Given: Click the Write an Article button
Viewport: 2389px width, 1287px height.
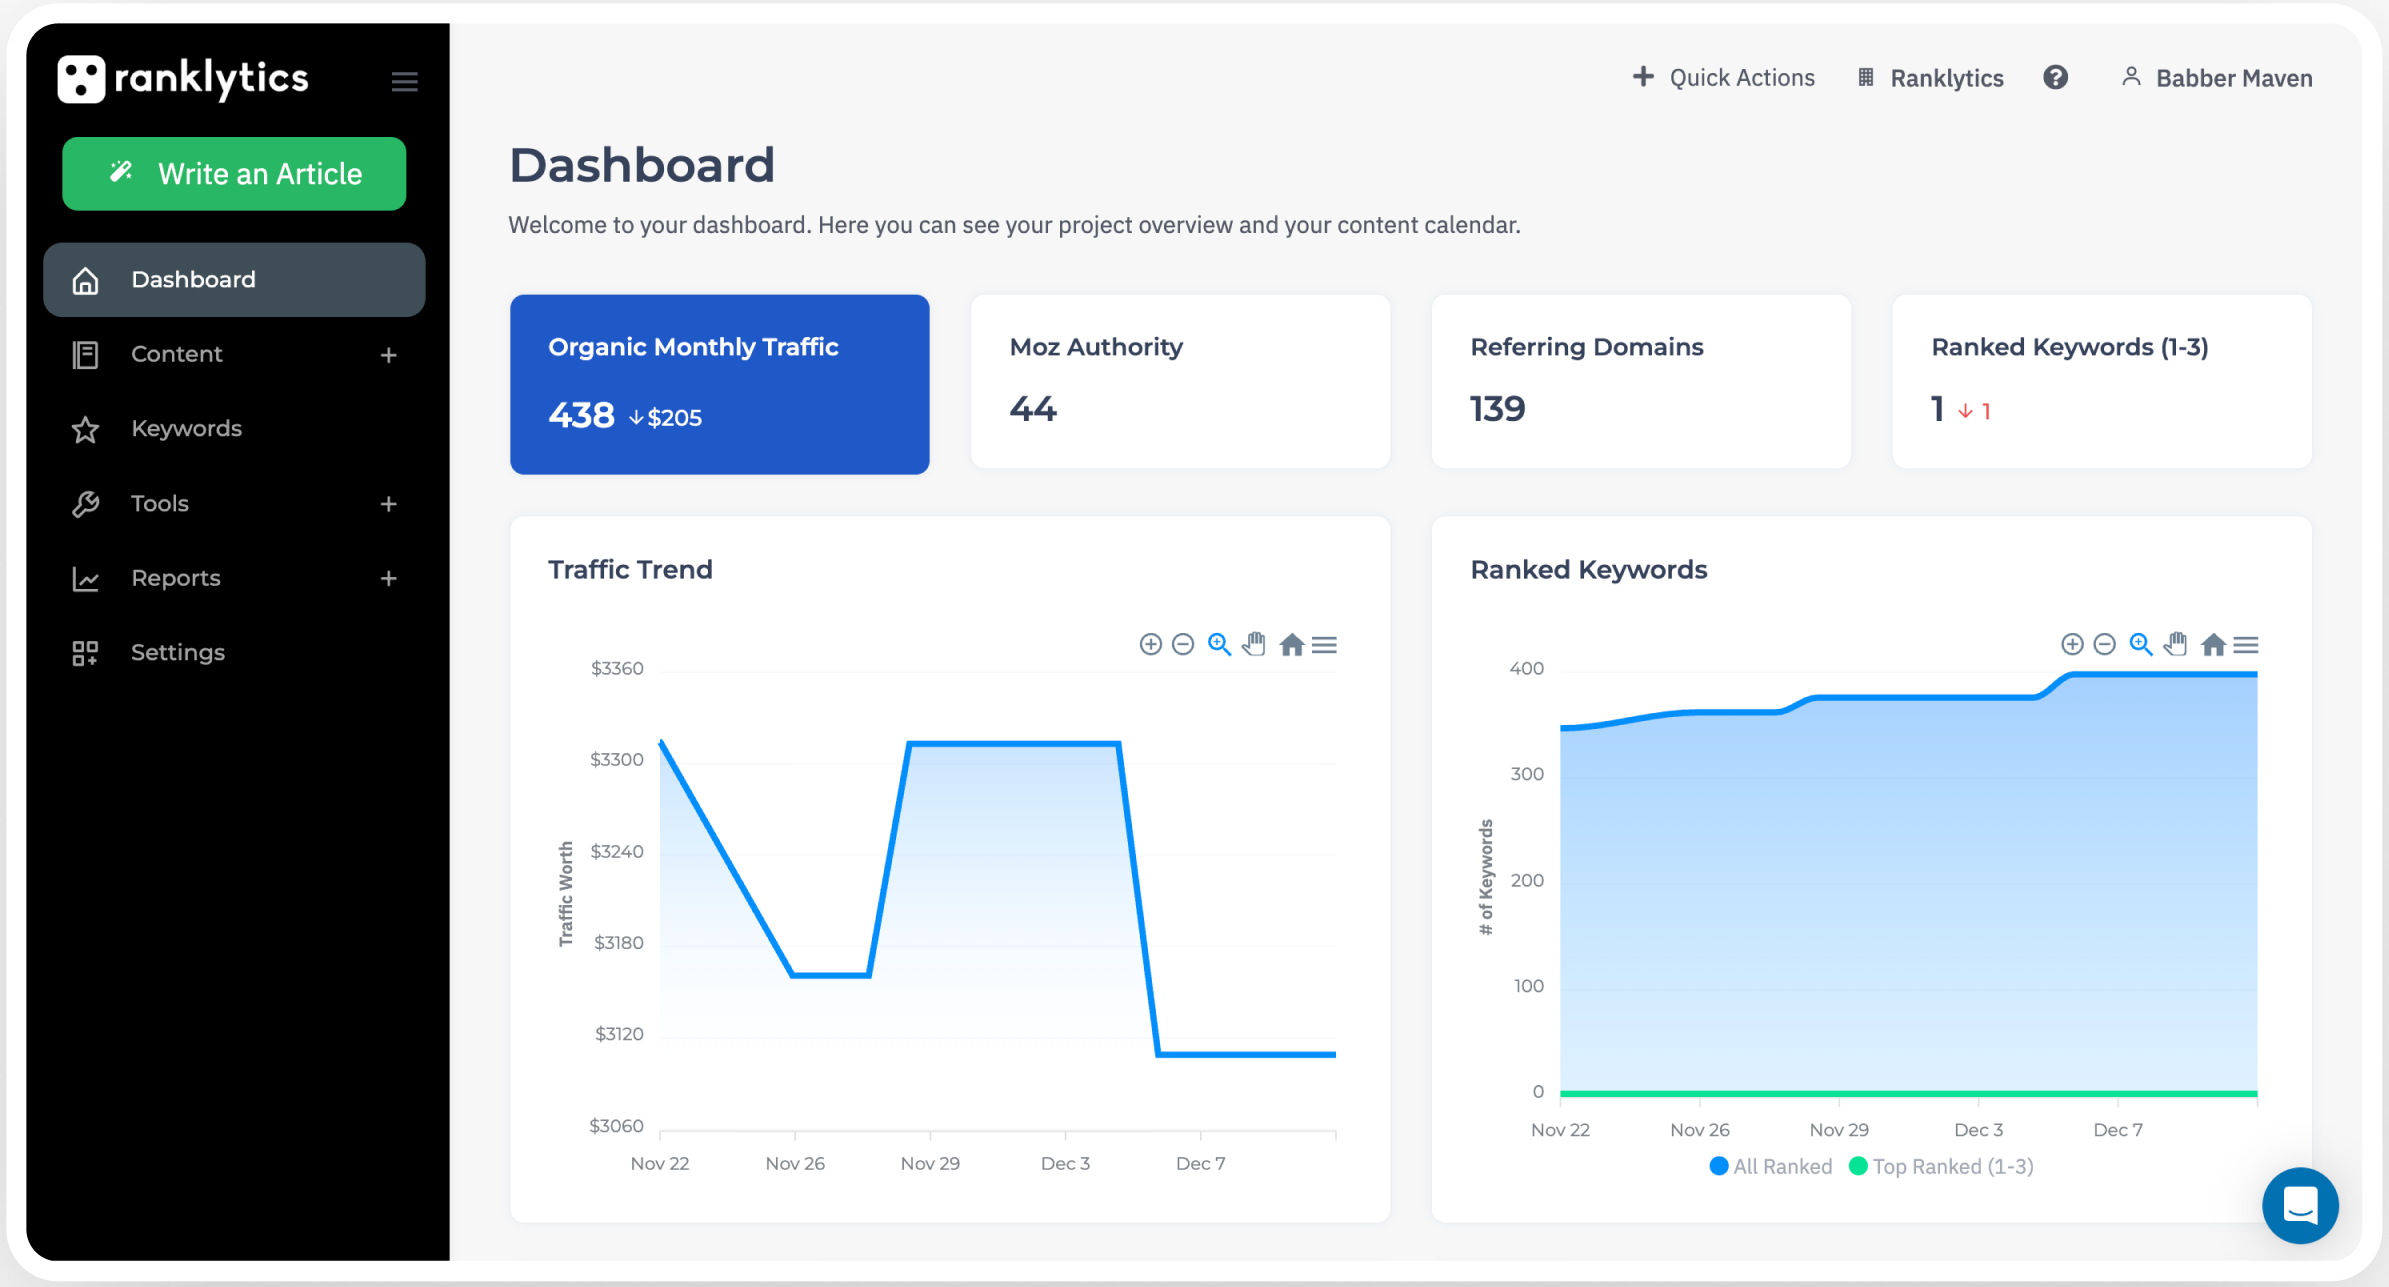Looking at the screenshot, I should (234, 174).
